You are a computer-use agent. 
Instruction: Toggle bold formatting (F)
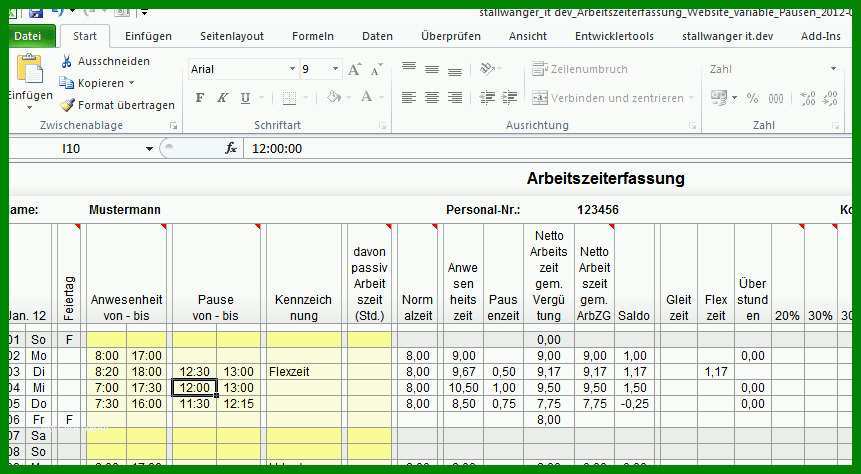[200, 98]
